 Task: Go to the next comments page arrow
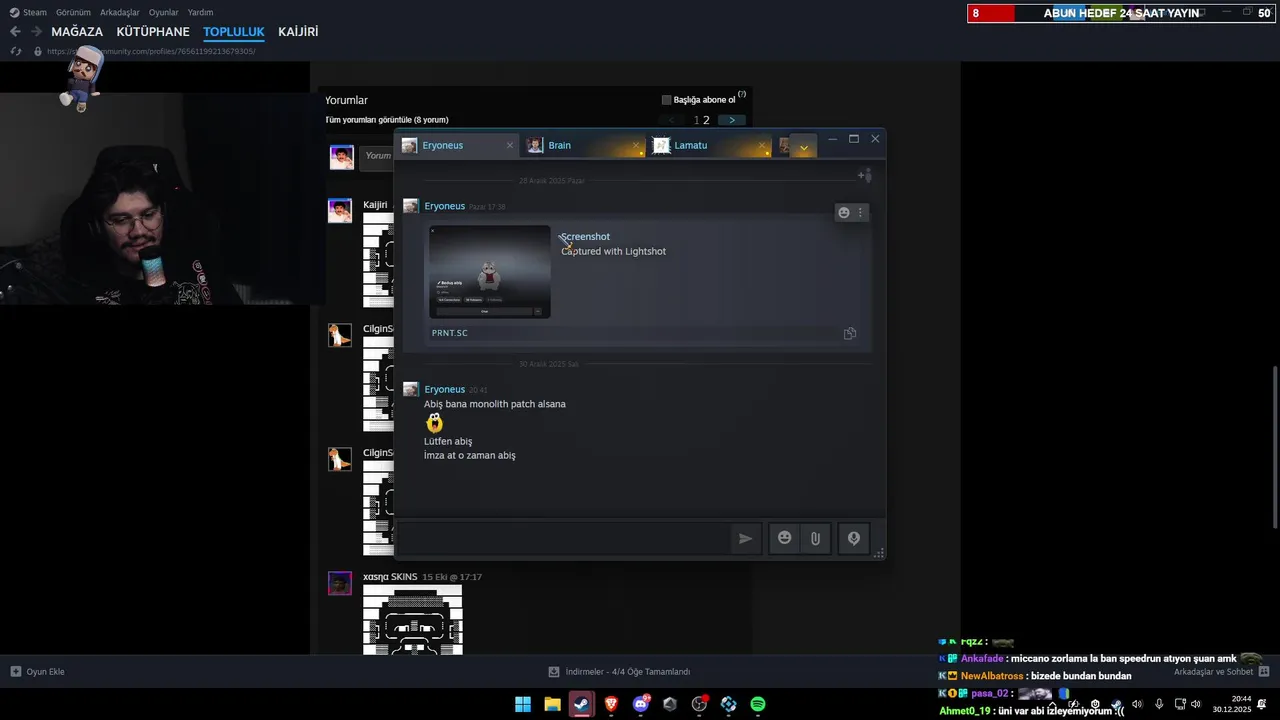pos(732,120)
